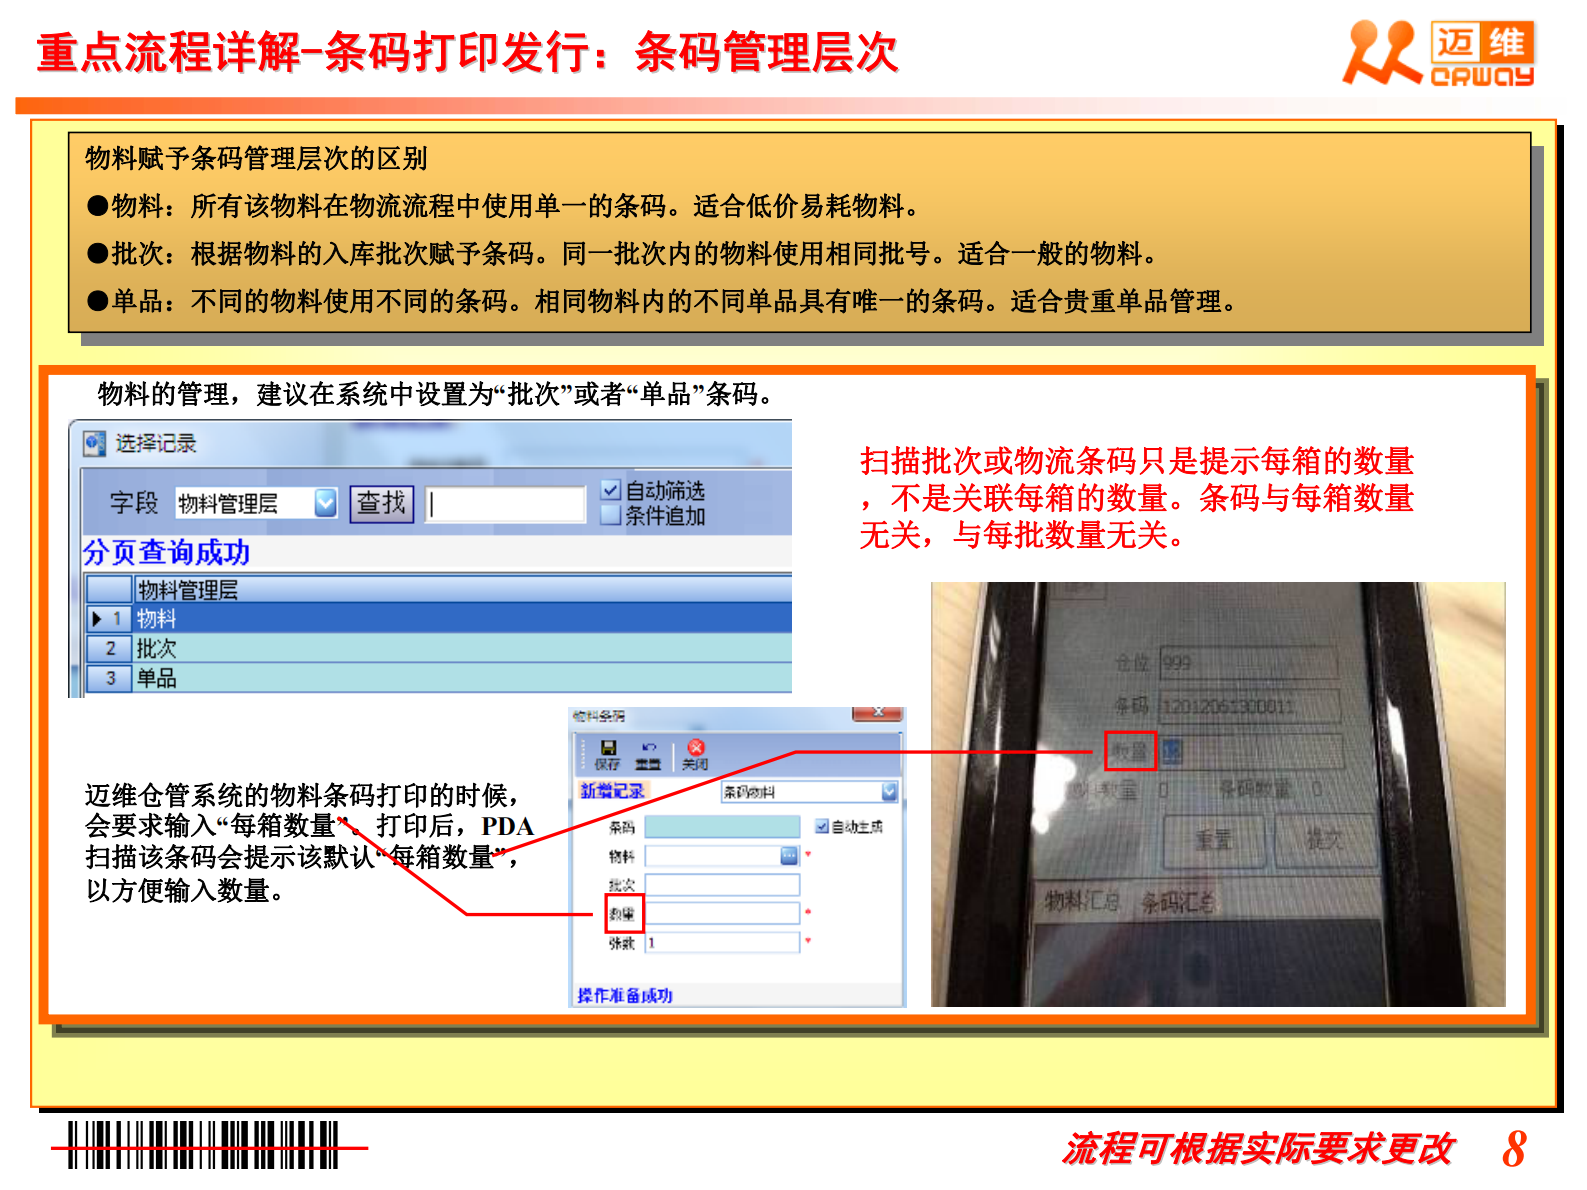
Task: Click the 物料 lookup ellipsis button
Action: click(789, 856)
